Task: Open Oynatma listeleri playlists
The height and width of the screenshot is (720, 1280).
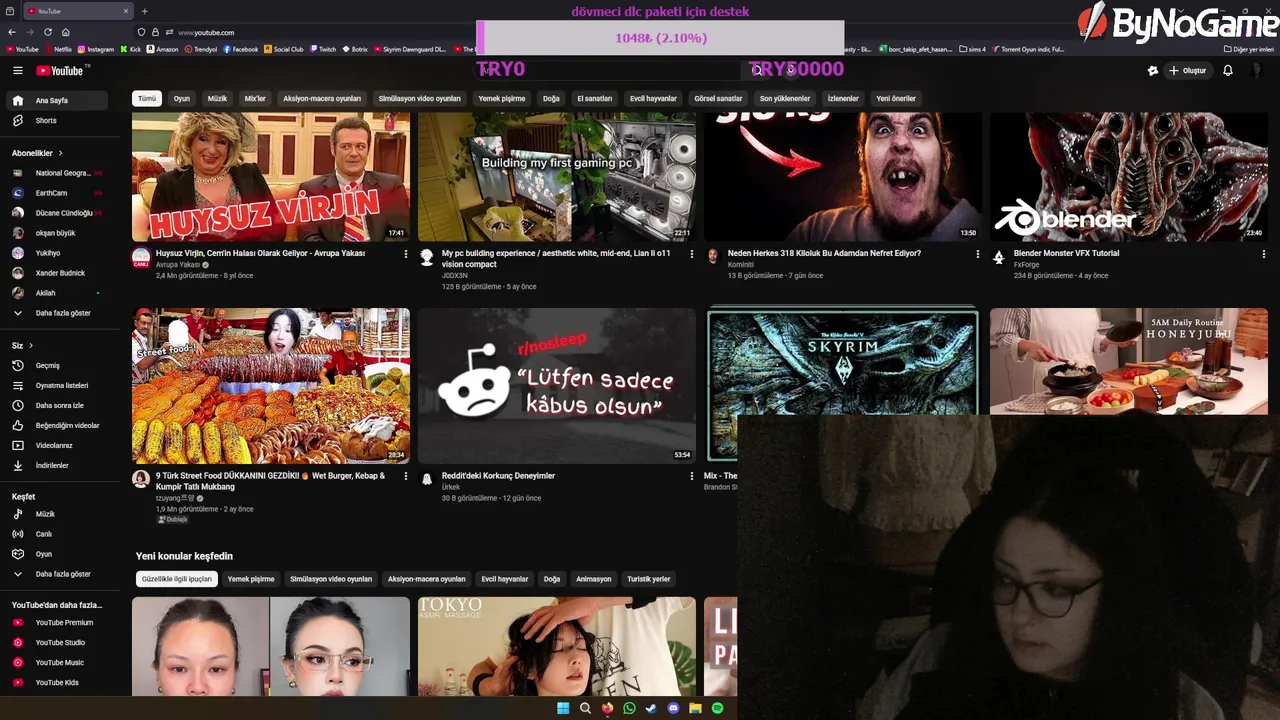Action: 62,385
